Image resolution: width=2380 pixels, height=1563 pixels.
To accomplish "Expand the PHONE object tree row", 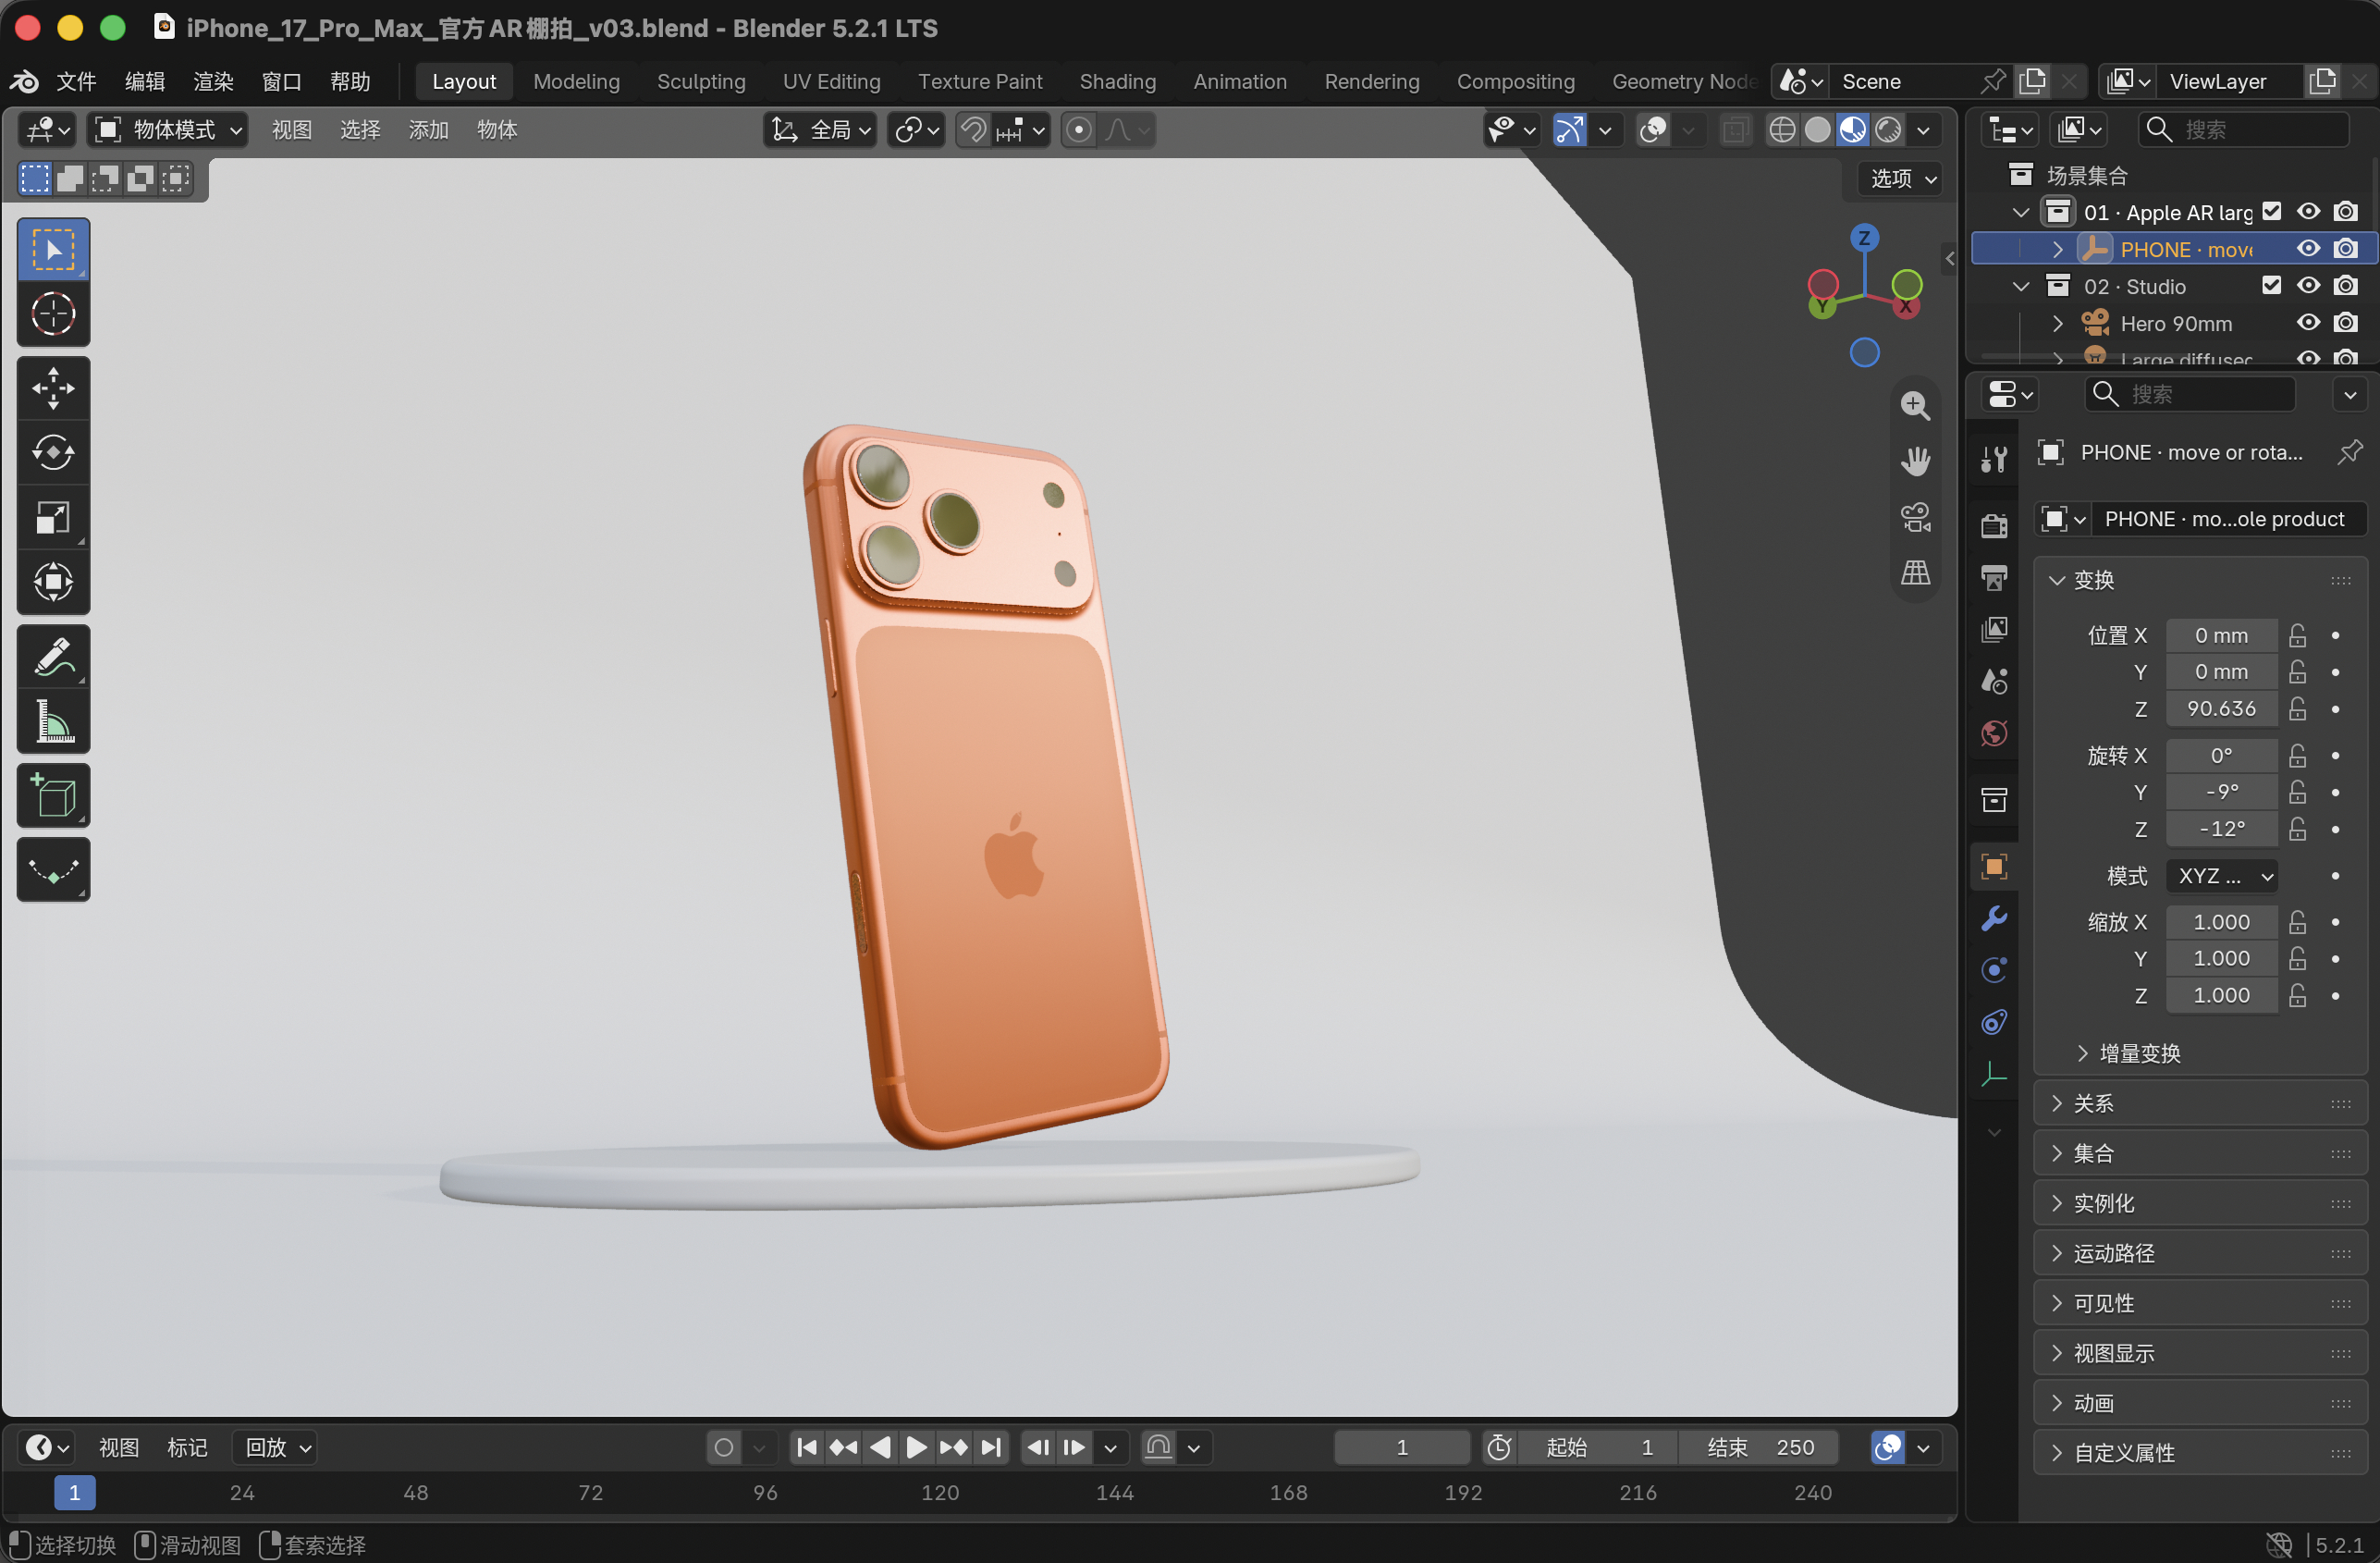I will tap(2057, 249).
